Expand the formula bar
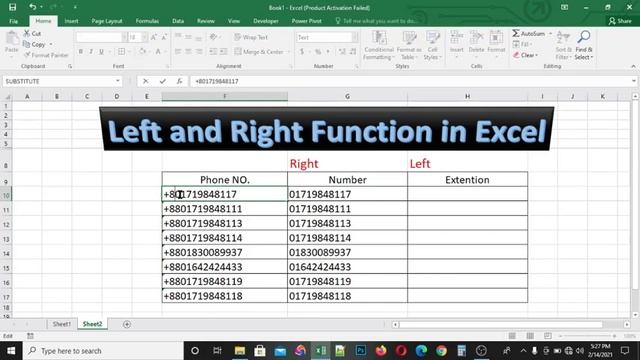640x360 pixels. pyautogui.click(x=633, y=81)
